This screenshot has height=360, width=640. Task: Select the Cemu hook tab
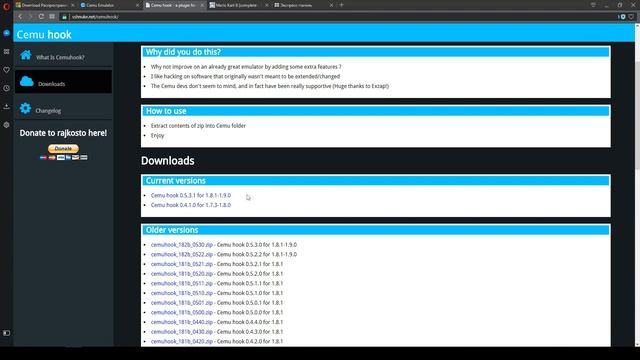coord(174,5)
